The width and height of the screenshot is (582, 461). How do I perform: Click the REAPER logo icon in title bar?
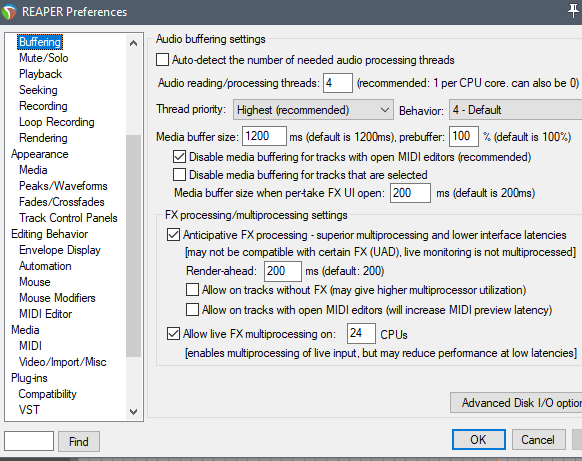coord(8,12)
